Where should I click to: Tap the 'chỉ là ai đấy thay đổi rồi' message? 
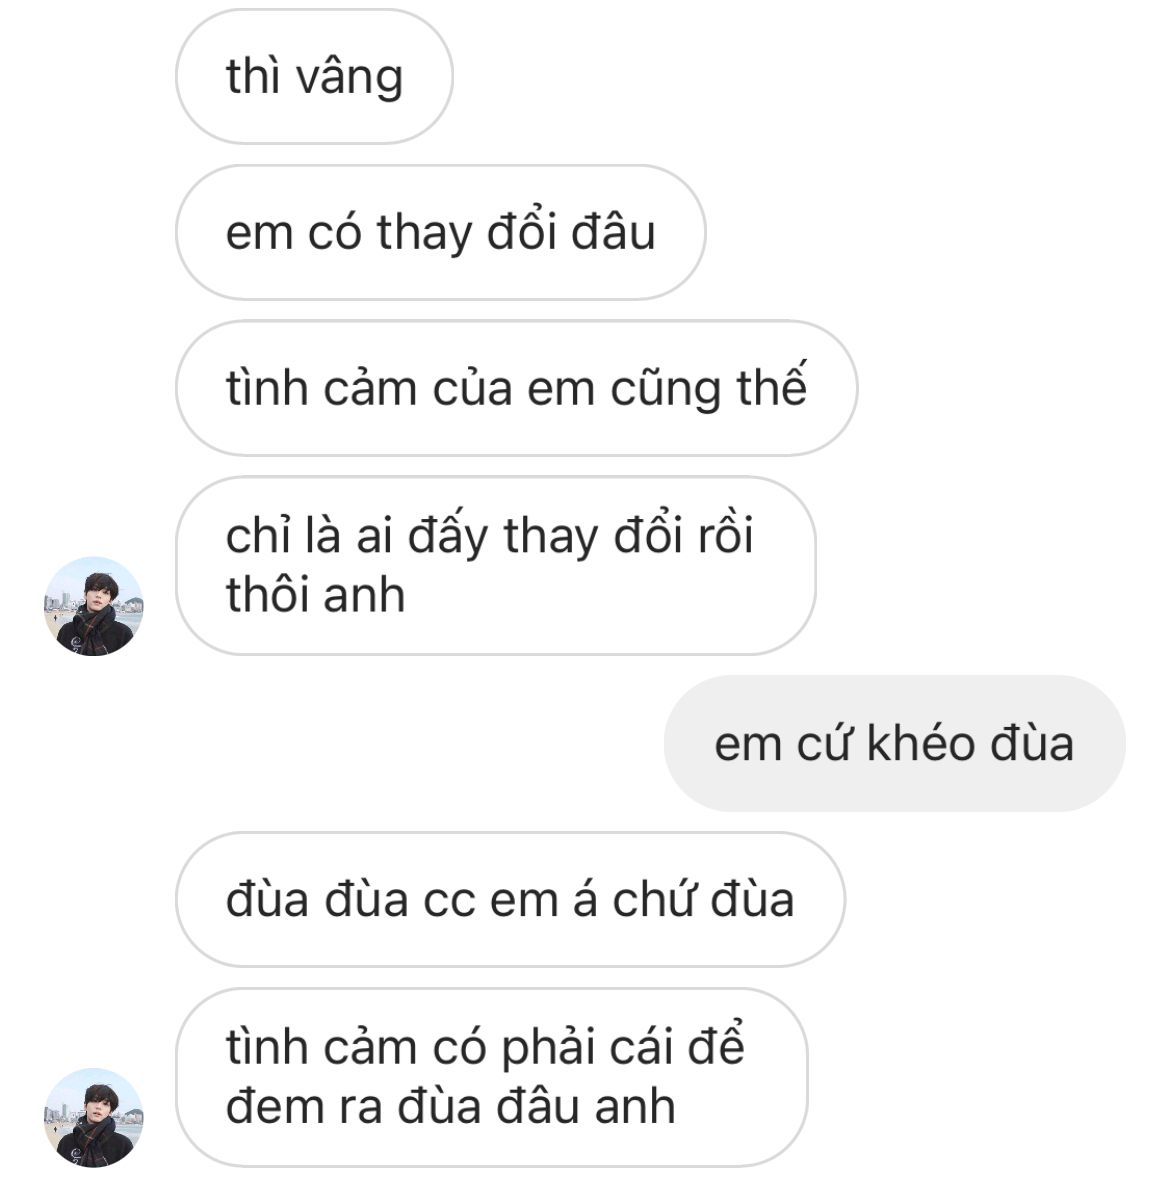pos(495,566)
